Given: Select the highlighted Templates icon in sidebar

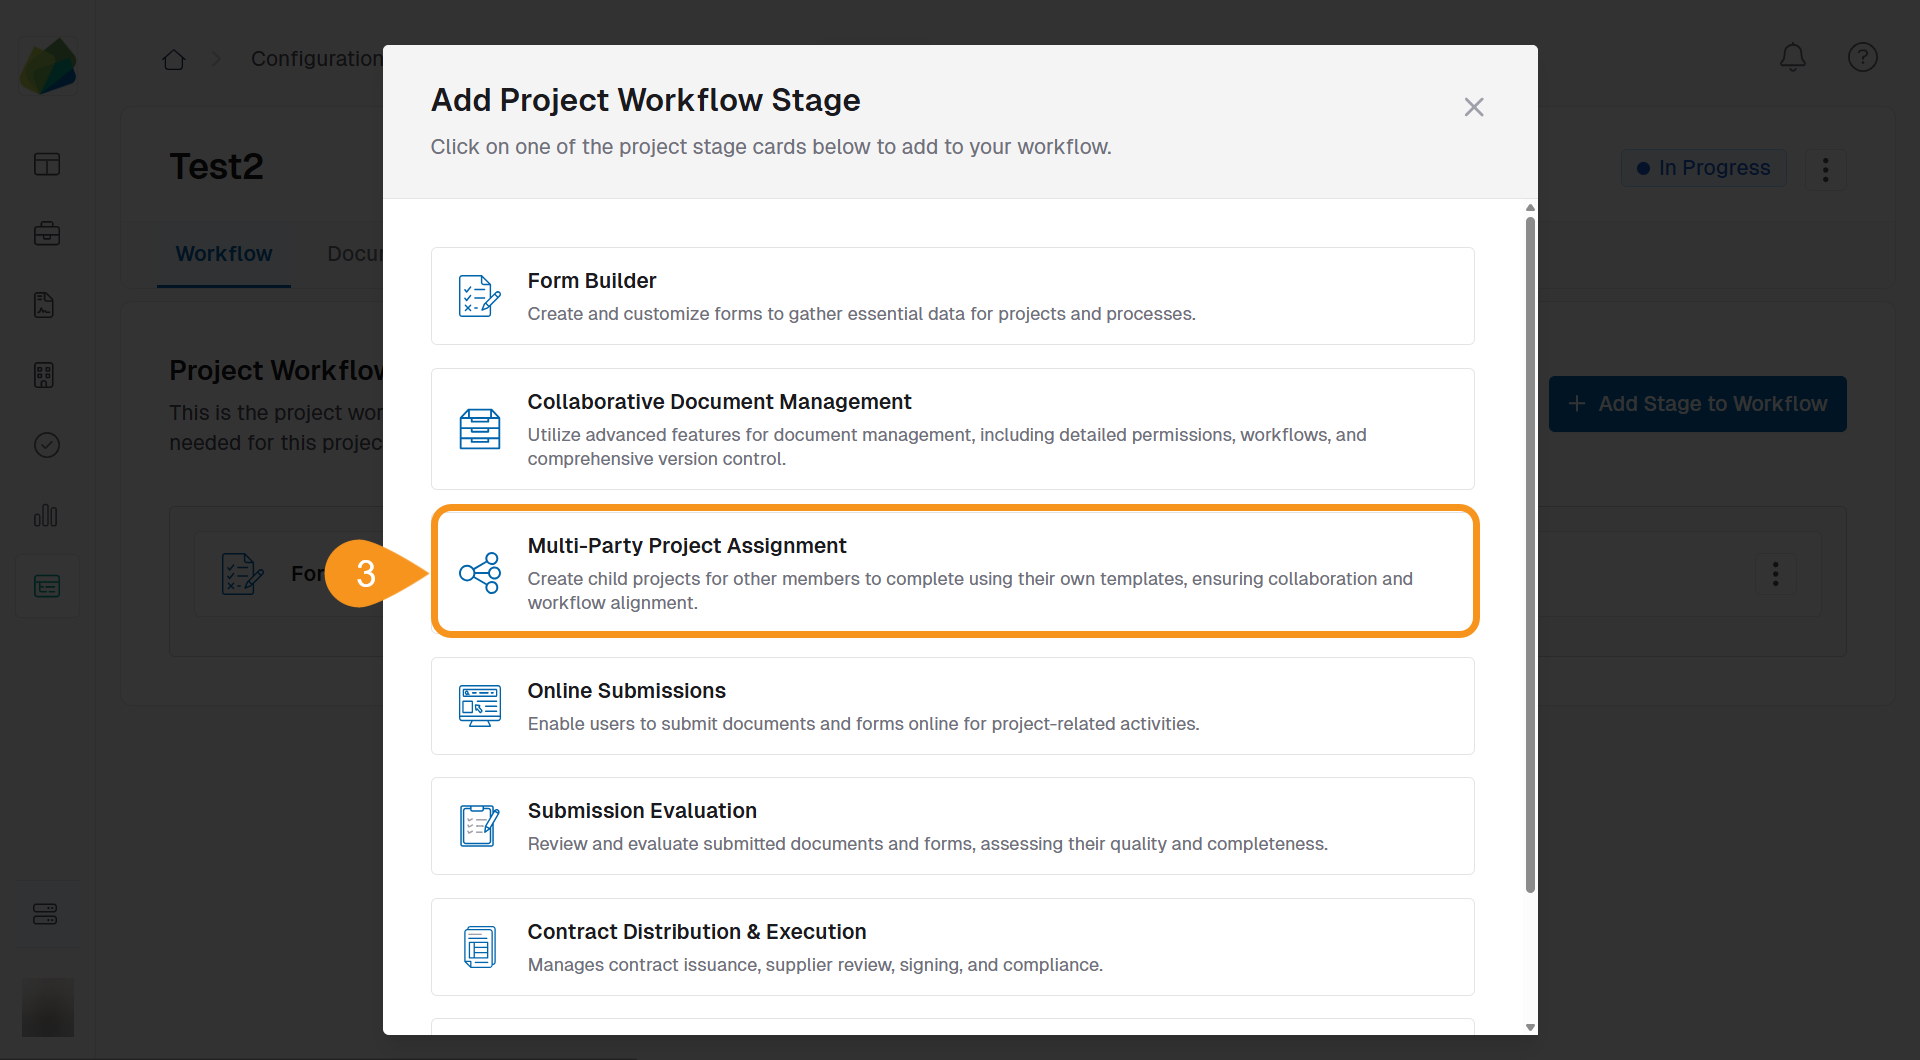Looking at the screenshot, I should (x=47, y=586).
